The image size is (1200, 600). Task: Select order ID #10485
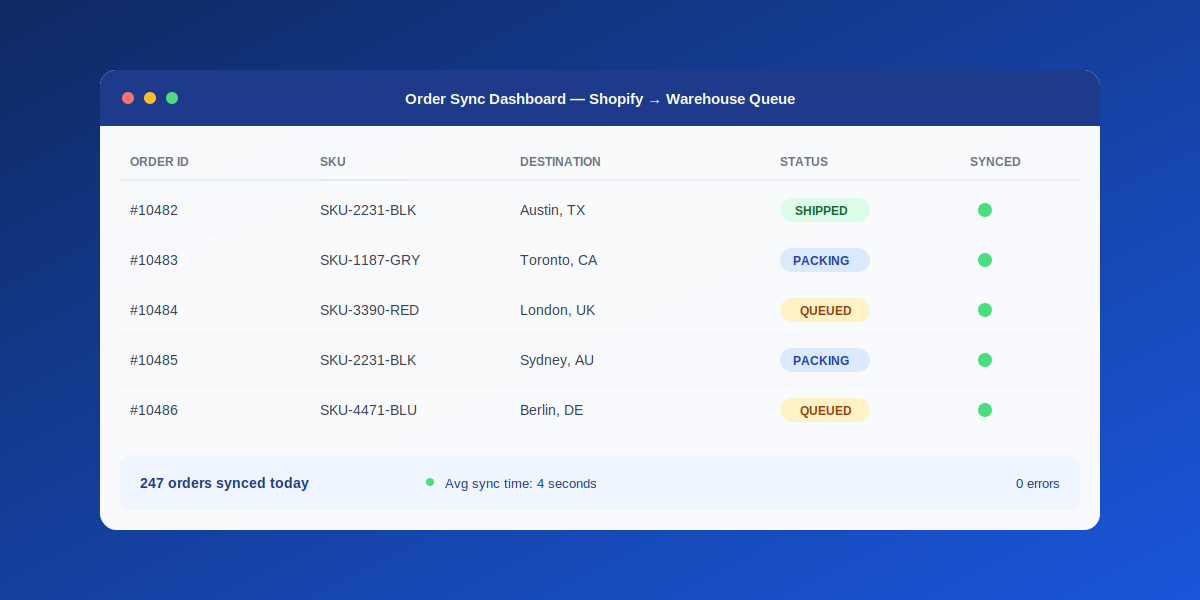point(154,360)
